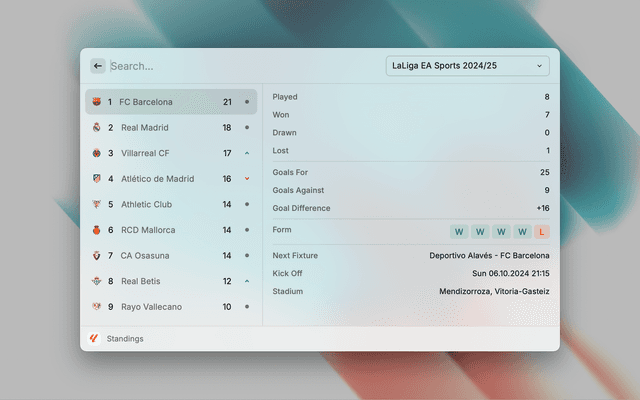Click the back arrow button
The width and height of the screenshot is (640, 400).
click(98, 66)
